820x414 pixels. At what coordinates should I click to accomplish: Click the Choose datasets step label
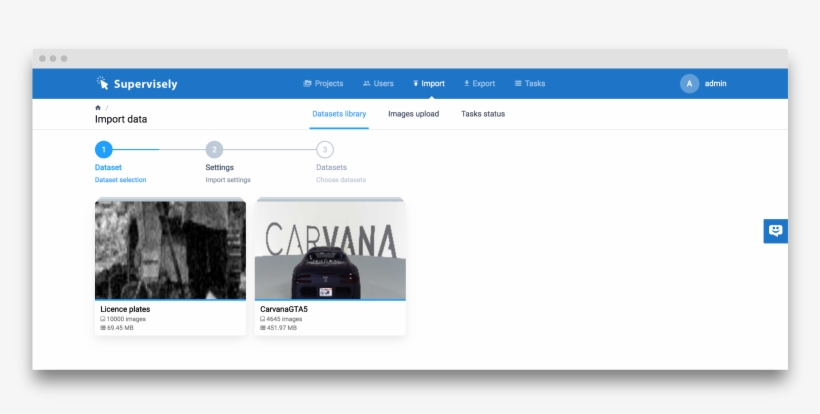point(341,180)
